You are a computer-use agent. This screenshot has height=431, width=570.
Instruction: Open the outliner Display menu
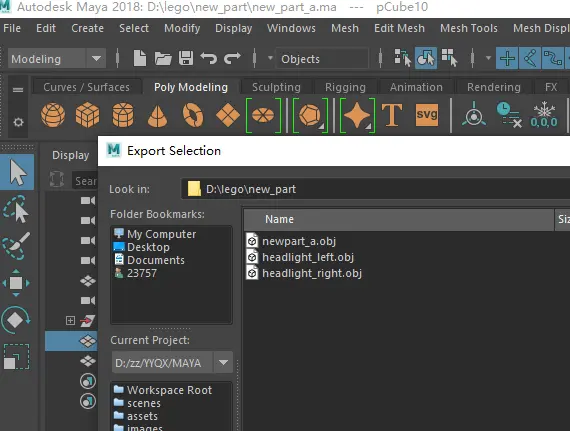pyautogui.click(x=71, y=155)
